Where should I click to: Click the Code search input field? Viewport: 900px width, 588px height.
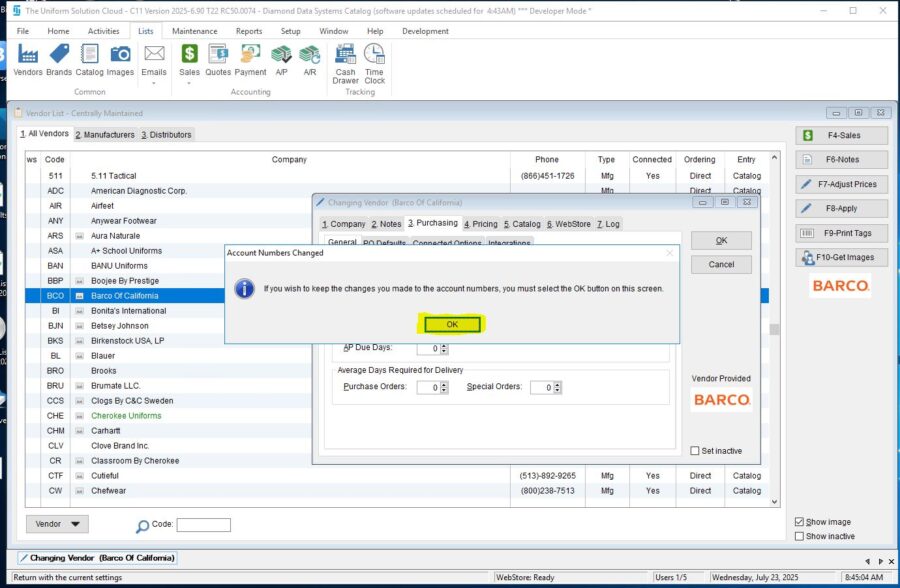point(203,525)
